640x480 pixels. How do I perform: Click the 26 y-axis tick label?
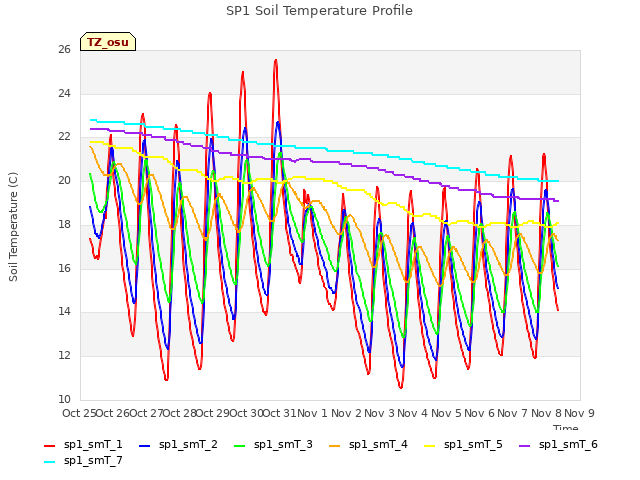coord(64,49)
